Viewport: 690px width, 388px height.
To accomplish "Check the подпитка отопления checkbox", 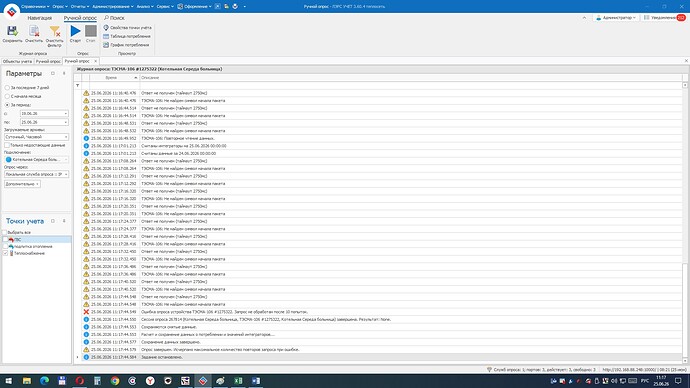I will click(x=5, y=246).
